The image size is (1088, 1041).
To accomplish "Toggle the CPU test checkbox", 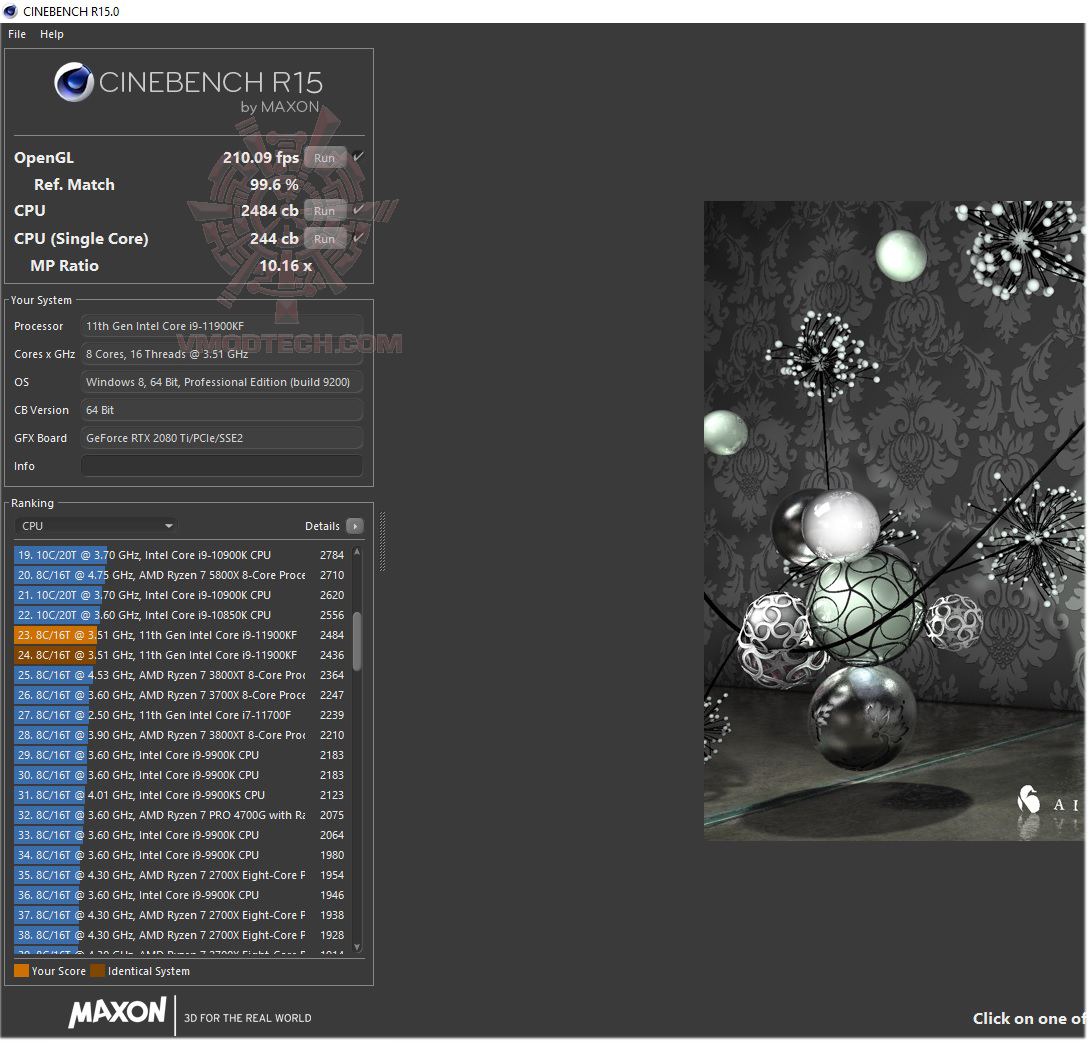I will tap(358, 210).
